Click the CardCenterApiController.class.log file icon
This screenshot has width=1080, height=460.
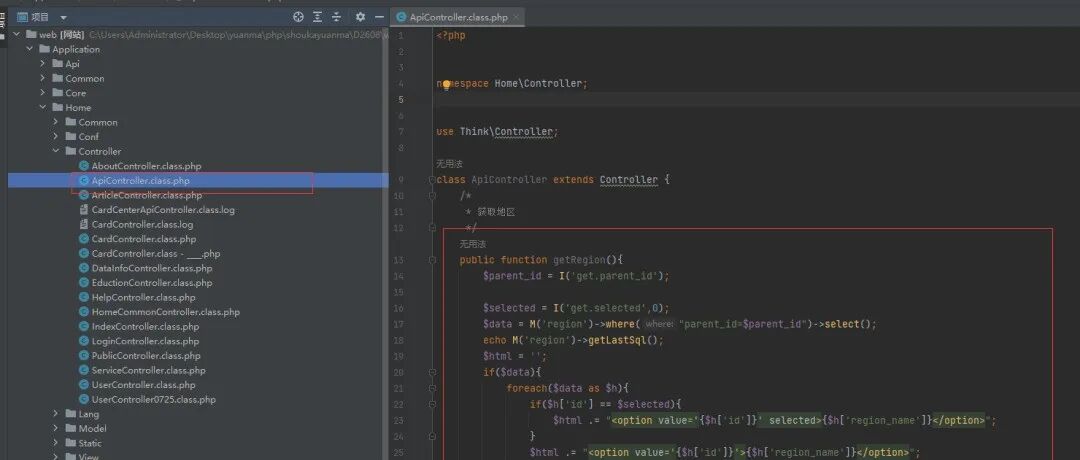(84, 209)
